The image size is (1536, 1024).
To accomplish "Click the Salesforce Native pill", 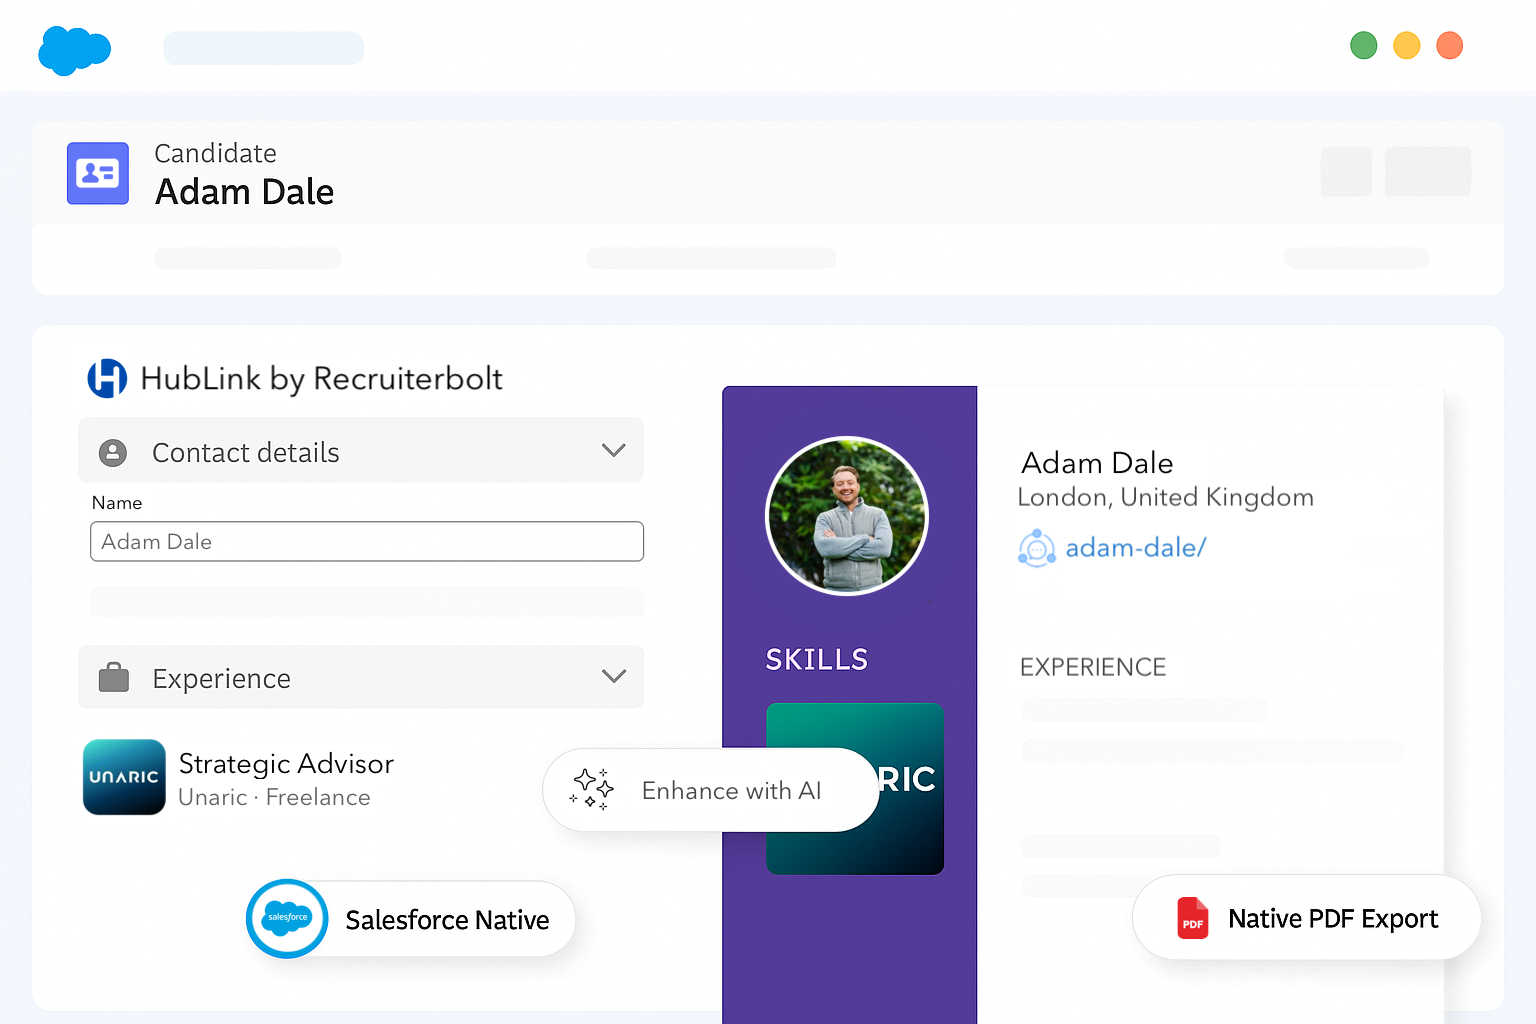I will tap(411, 918).
